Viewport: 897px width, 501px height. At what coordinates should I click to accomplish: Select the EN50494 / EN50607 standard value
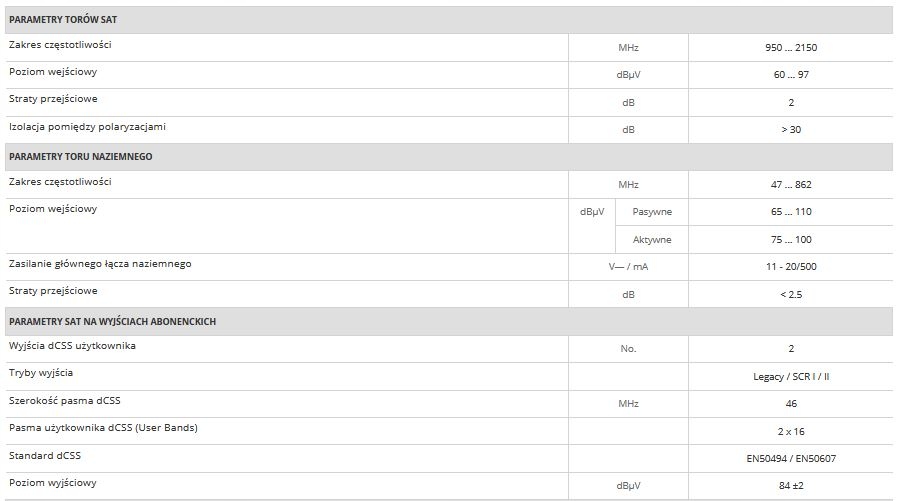pyautogui.click(x=790, y=458)
